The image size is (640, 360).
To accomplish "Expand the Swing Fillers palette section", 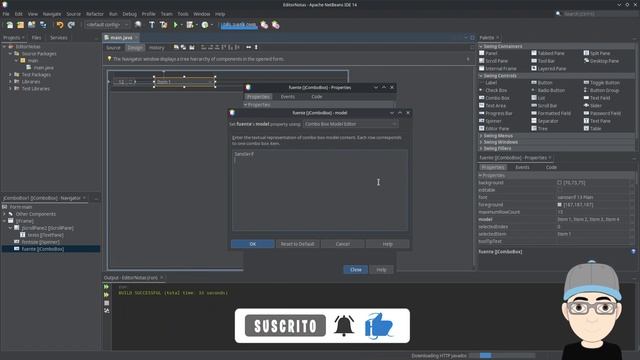I will tap(481, 149).
